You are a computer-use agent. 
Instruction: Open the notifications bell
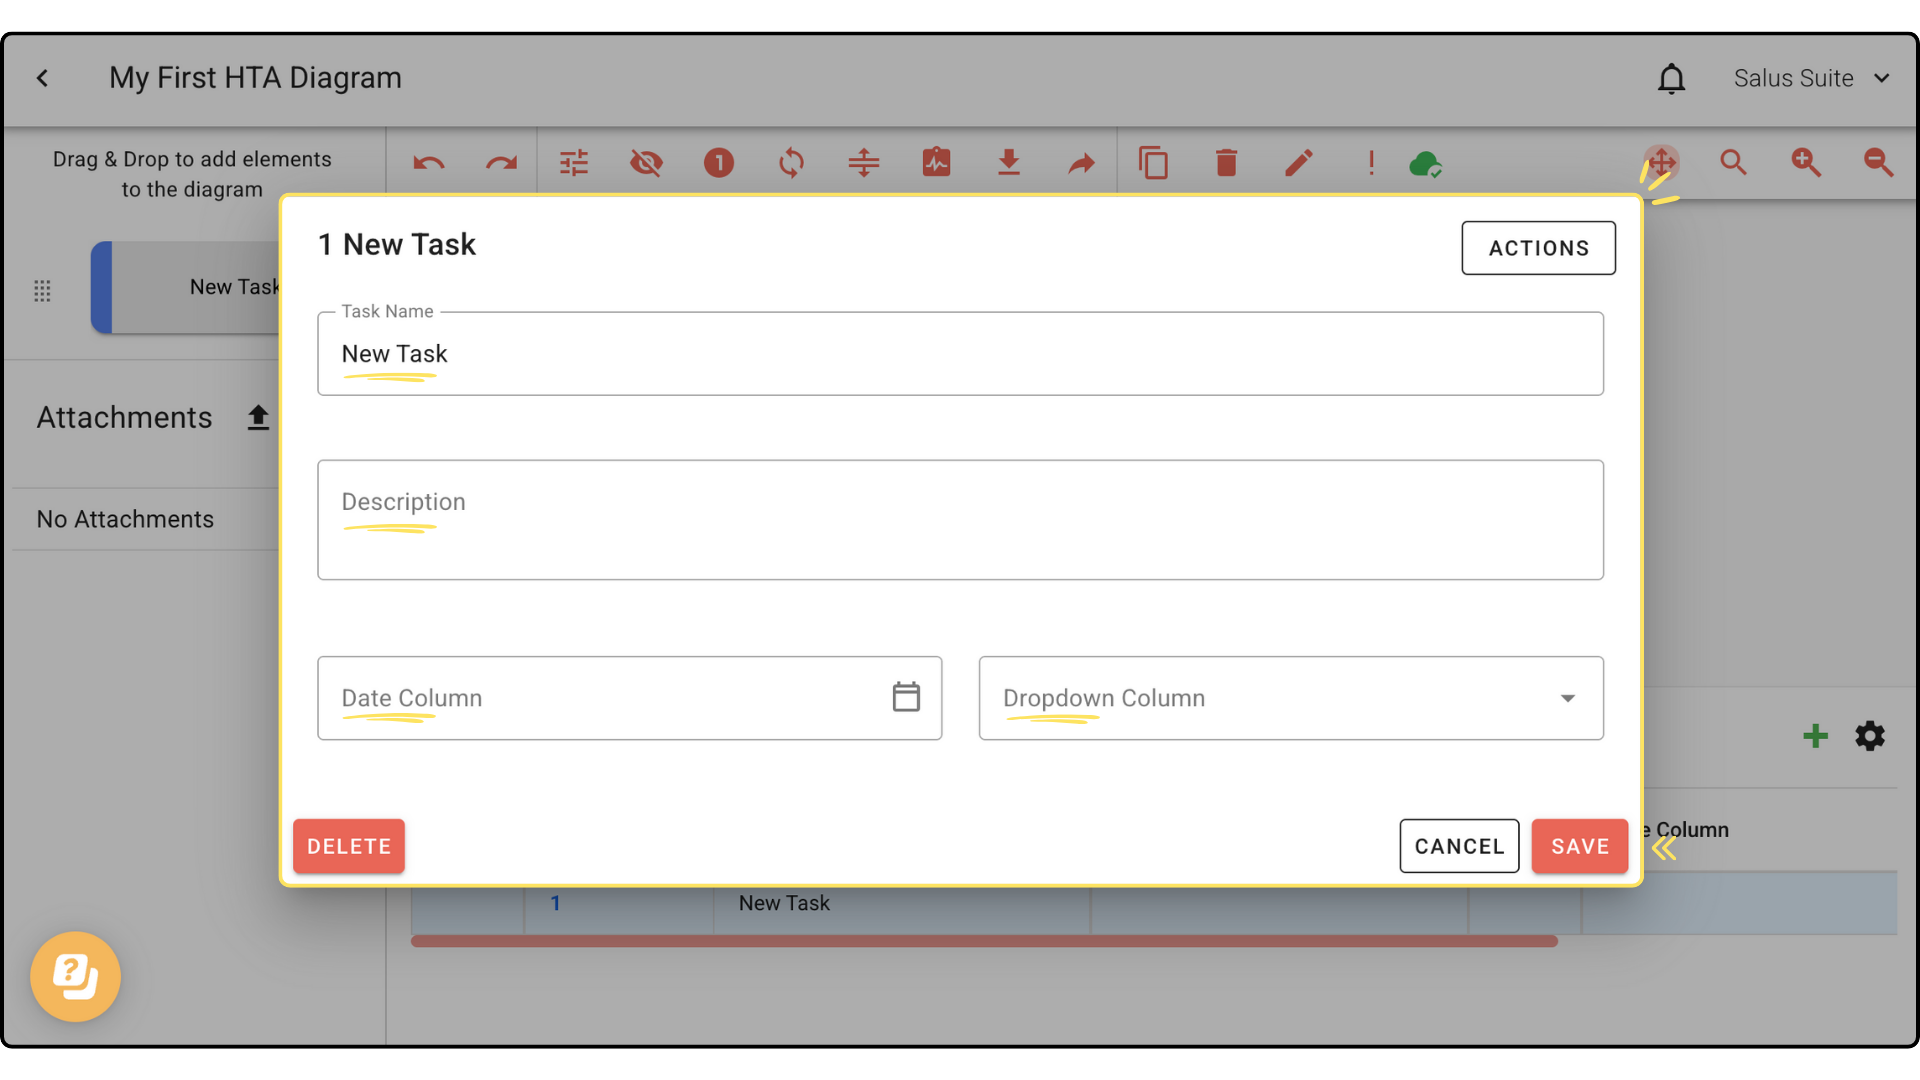point(1671,78)
